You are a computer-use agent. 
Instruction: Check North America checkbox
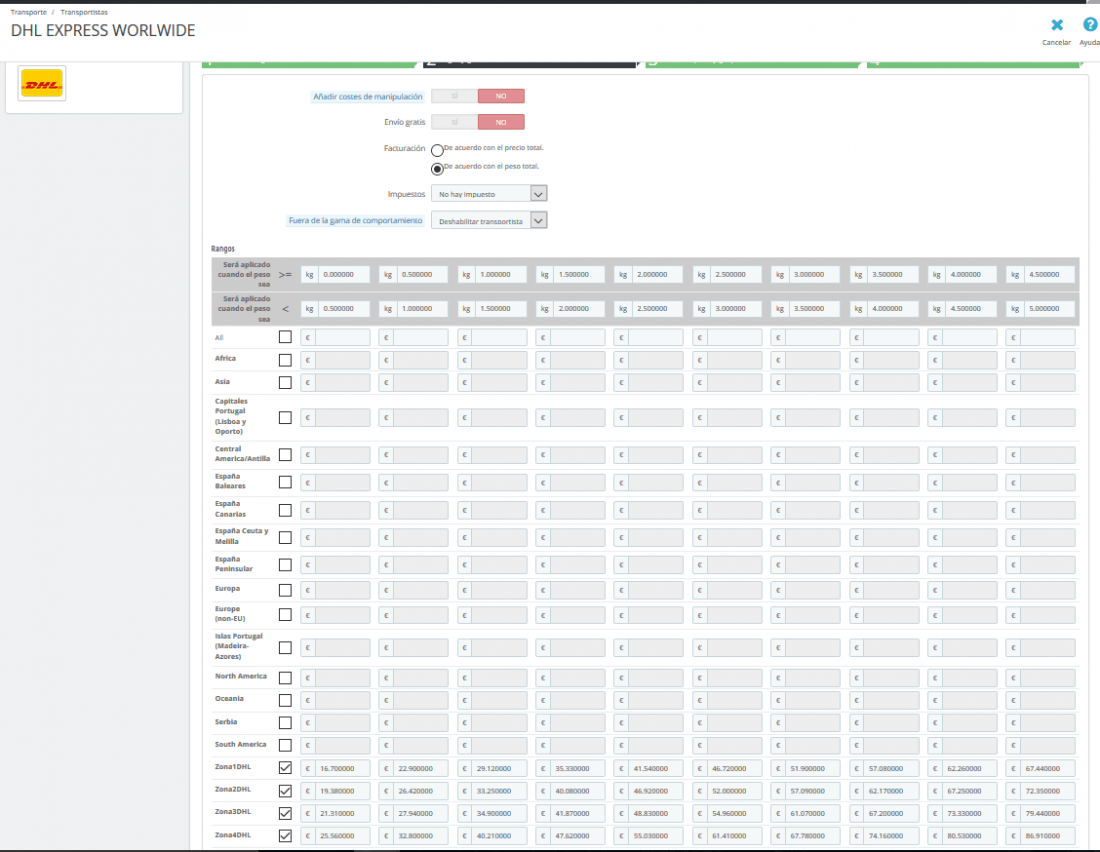[x=285, y=678]
